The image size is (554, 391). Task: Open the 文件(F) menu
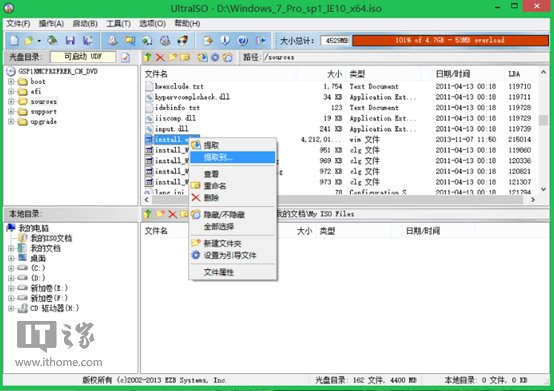pyautogui.click(x=18, y=24)
